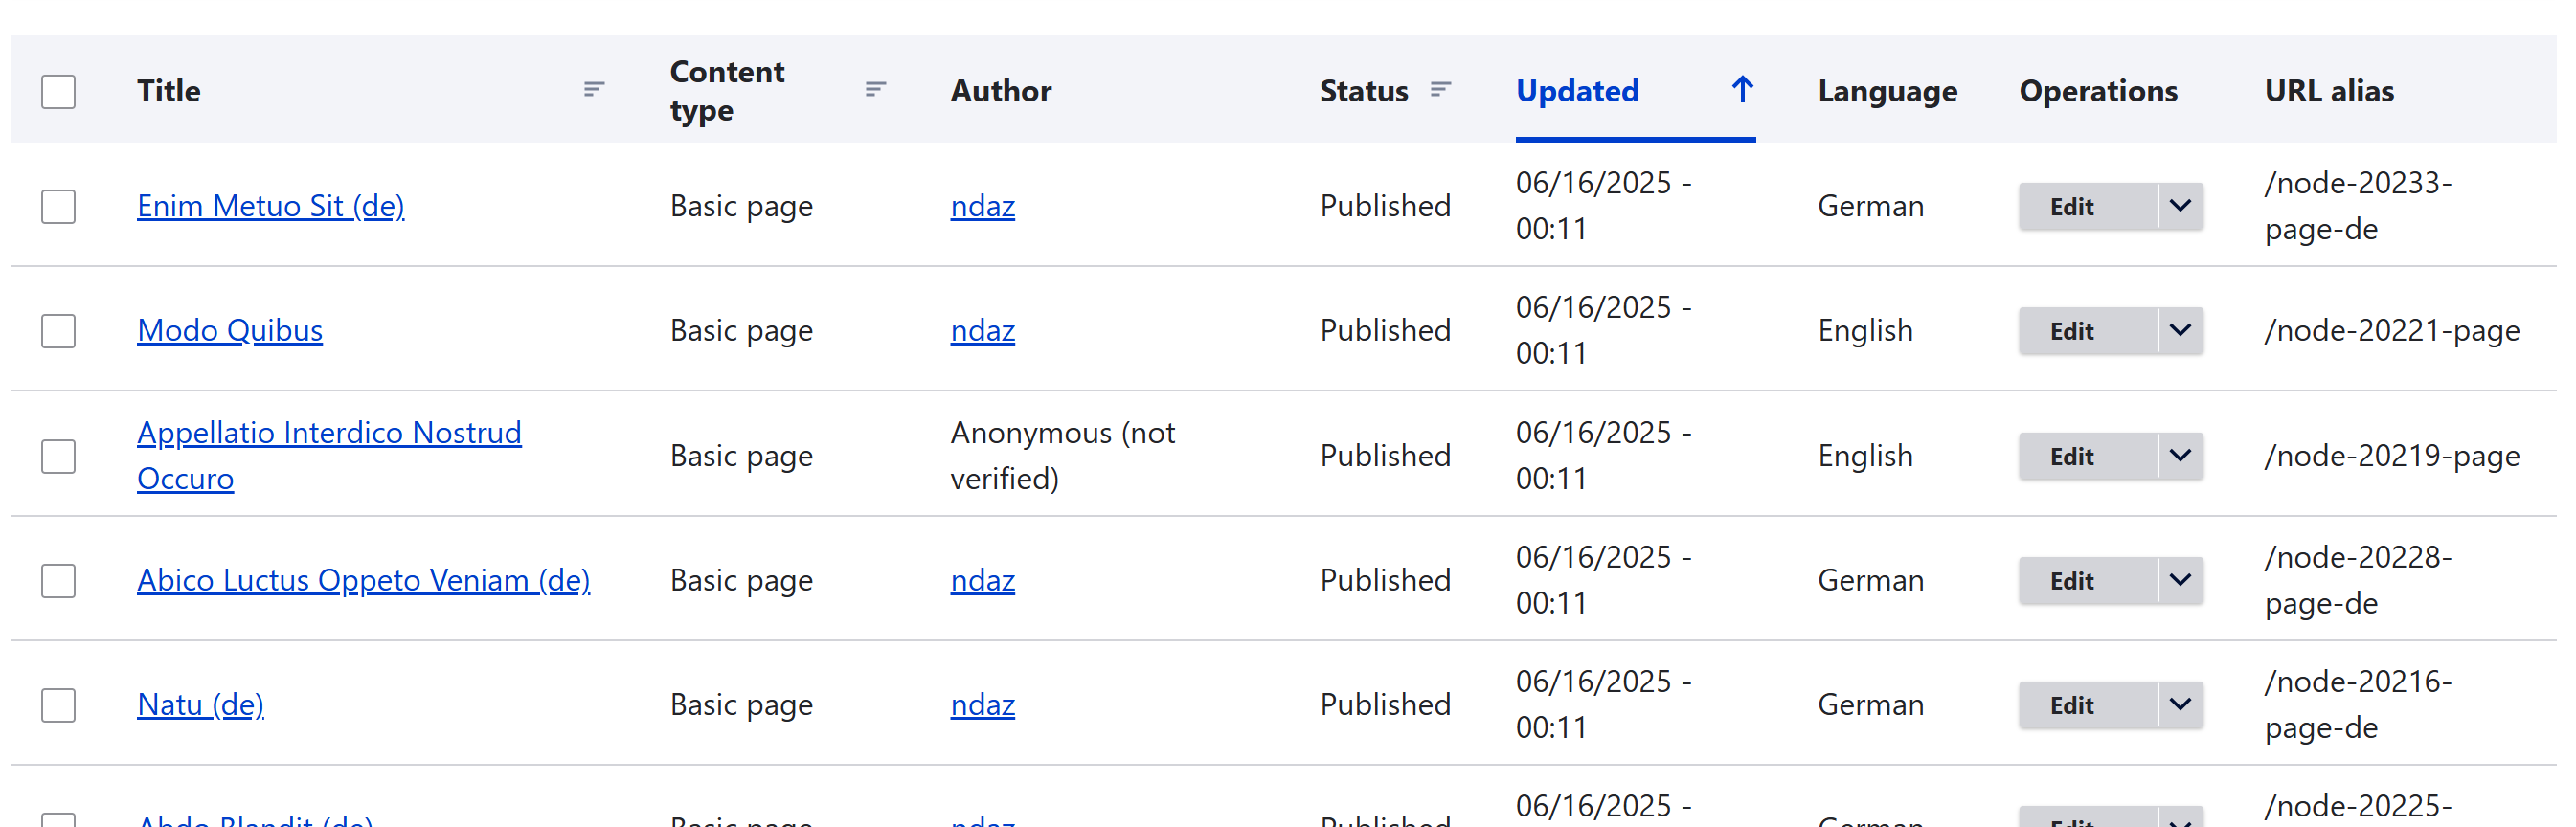Sort by the Title column header
The width and height of the screenshot is (2576, 827).
tap(169, 91)
